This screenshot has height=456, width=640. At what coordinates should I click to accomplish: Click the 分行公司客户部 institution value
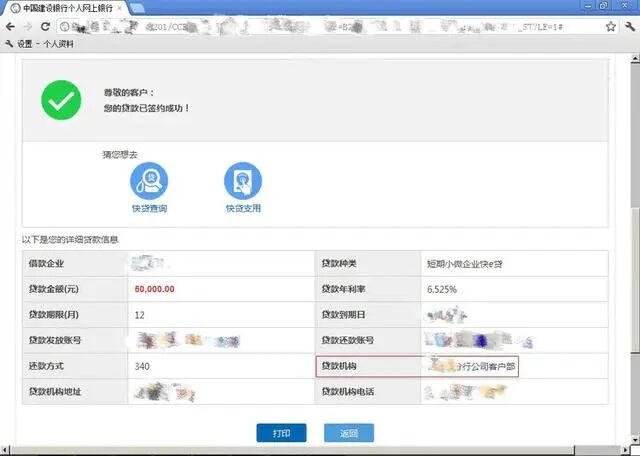pos(485,367)
